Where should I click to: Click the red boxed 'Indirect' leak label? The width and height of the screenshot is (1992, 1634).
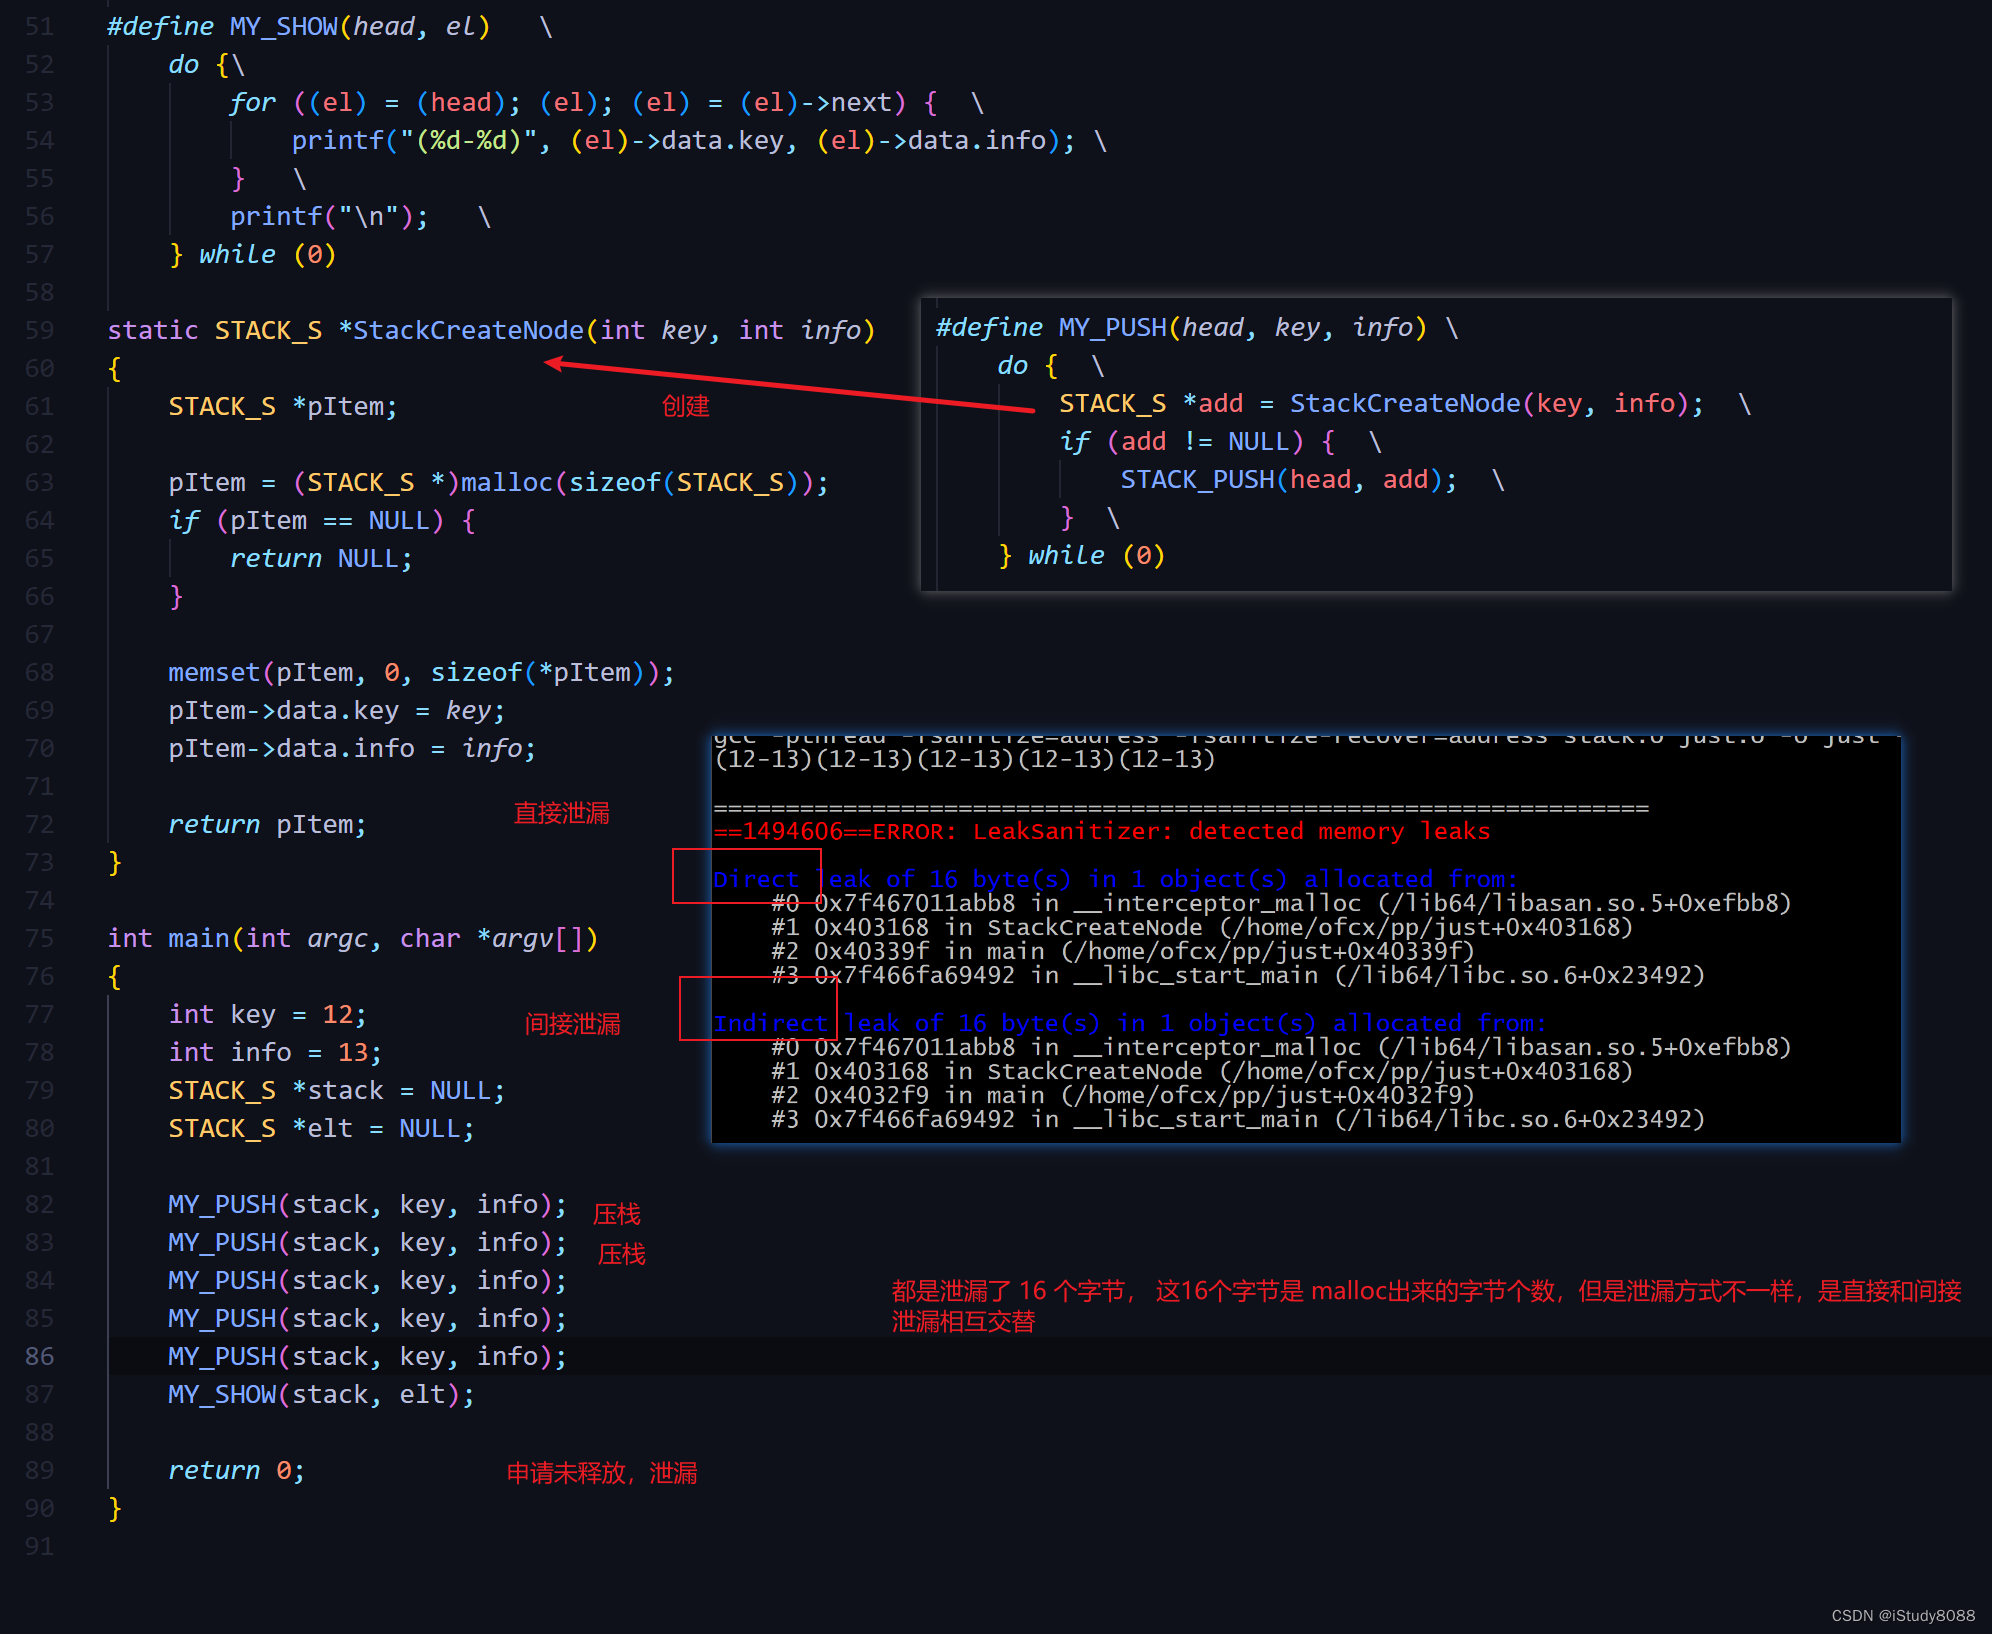click(x=769, y=1023)
